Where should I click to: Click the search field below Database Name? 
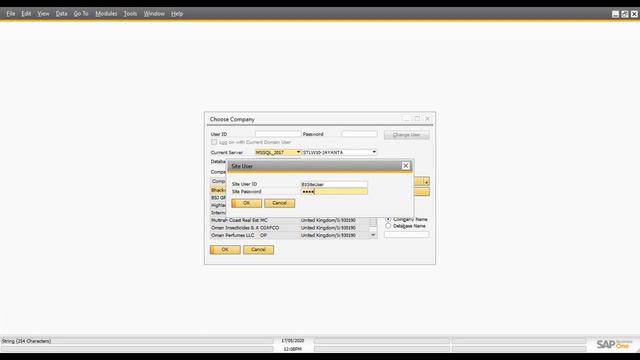tap(406, 235)
